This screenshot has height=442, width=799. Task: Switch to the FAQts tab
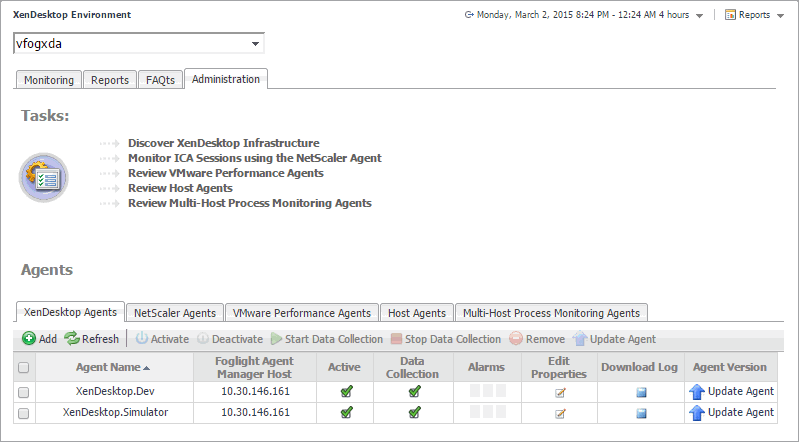coord(161,80)
